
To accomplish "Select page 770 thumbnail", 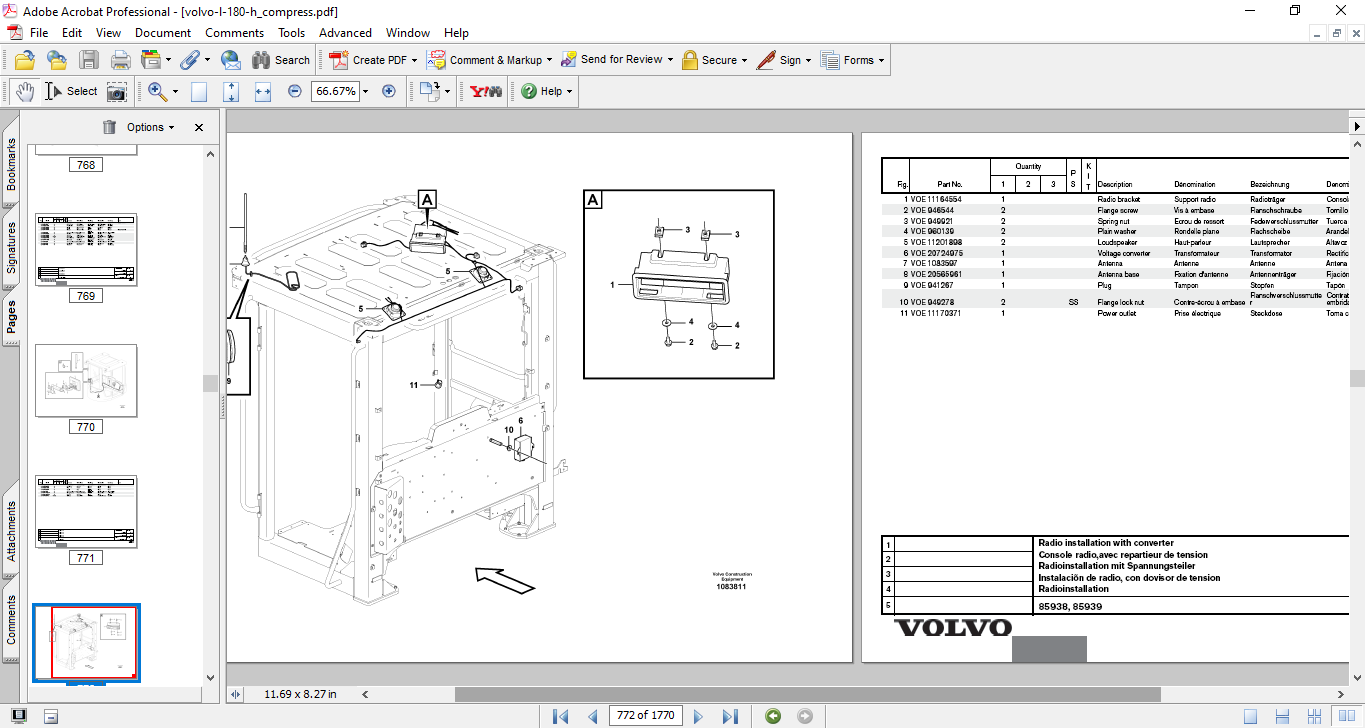I will 86,380.
